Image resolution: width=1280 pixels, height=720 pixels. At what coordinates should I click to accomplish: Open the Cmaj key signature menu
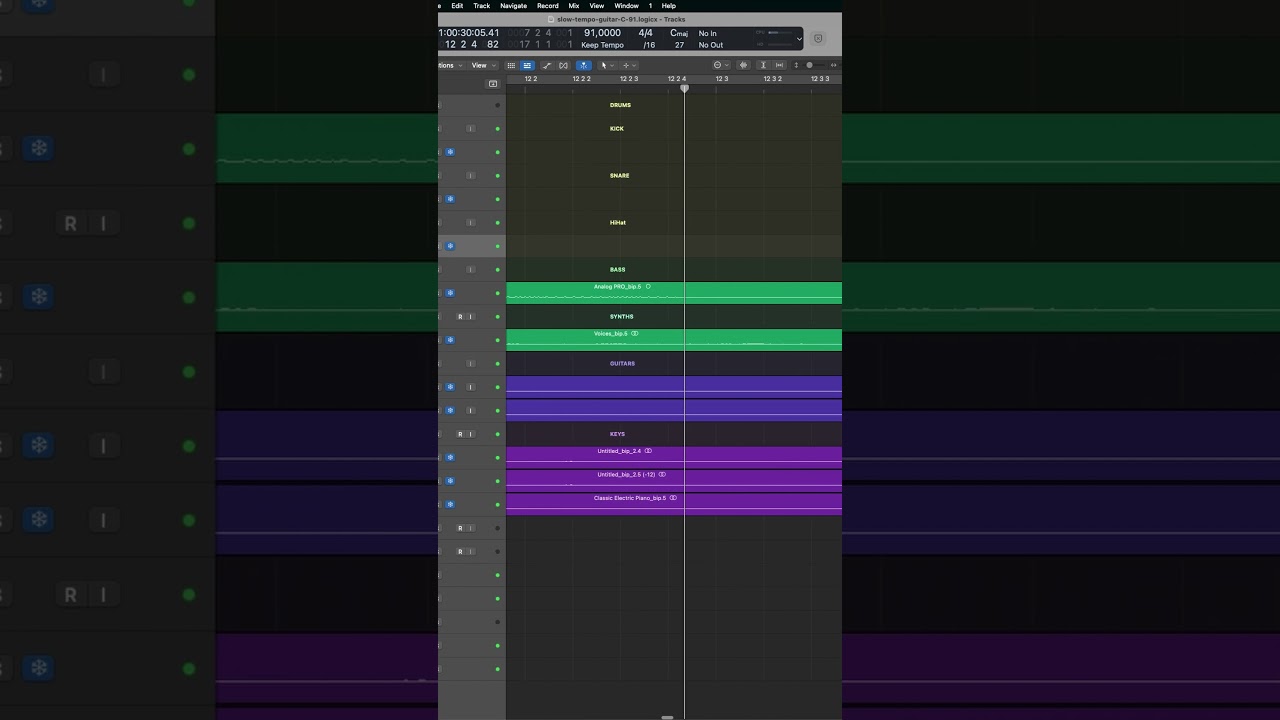tap(679, 33)
